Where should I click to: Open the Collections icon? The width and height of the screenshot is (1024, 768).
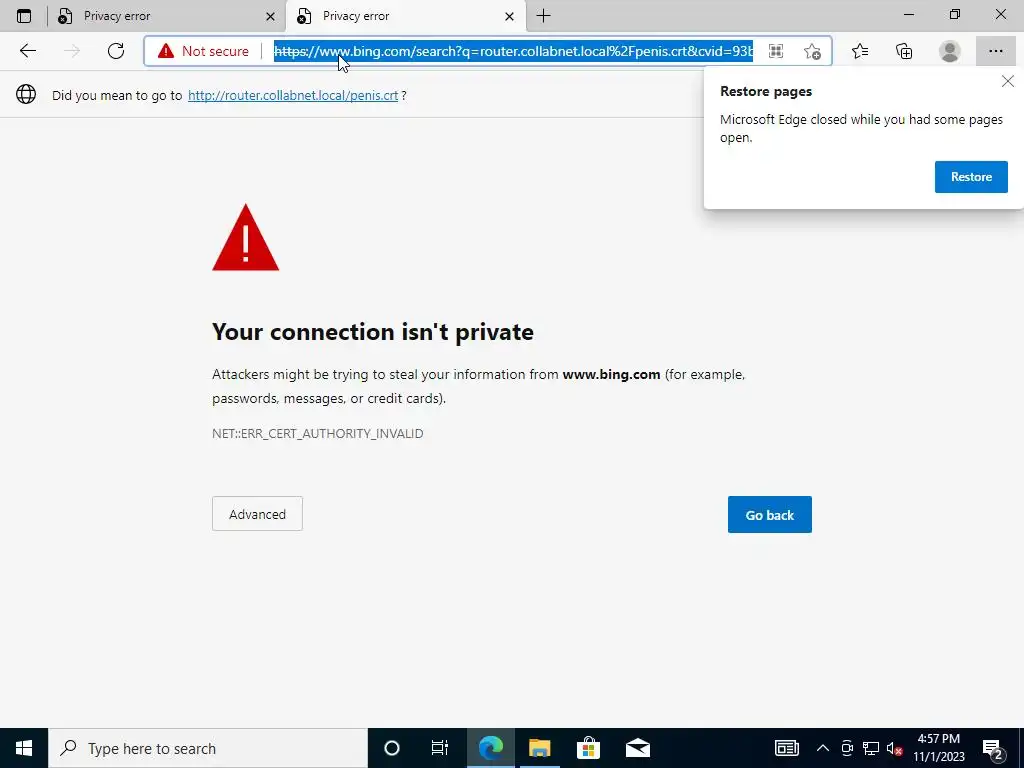point(904,51)
